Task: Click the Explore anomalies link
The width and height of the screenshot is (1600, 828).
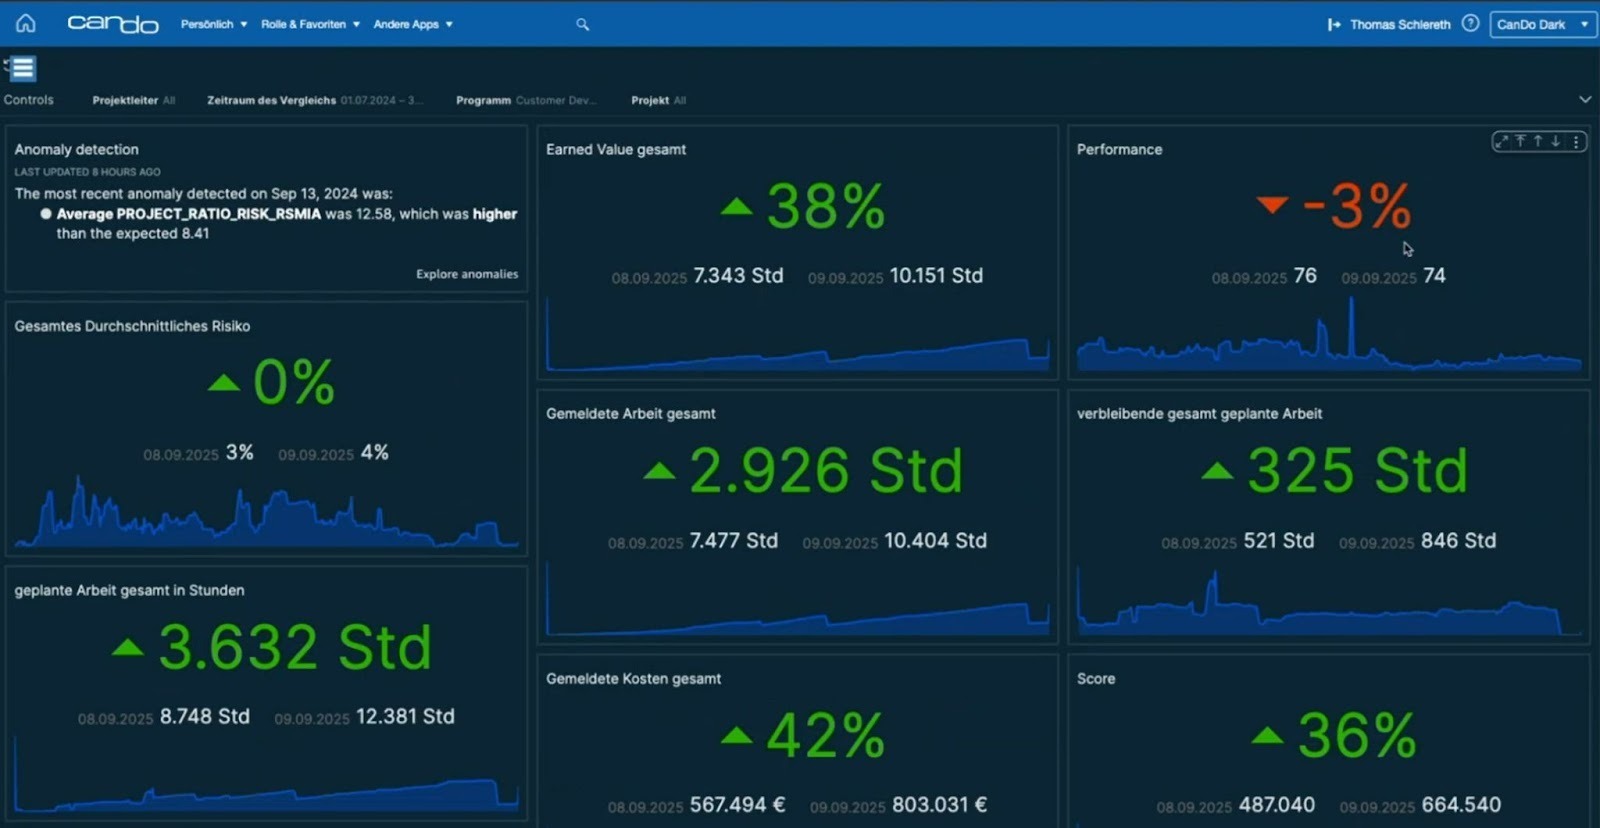Action: click(x=467, y=274)
